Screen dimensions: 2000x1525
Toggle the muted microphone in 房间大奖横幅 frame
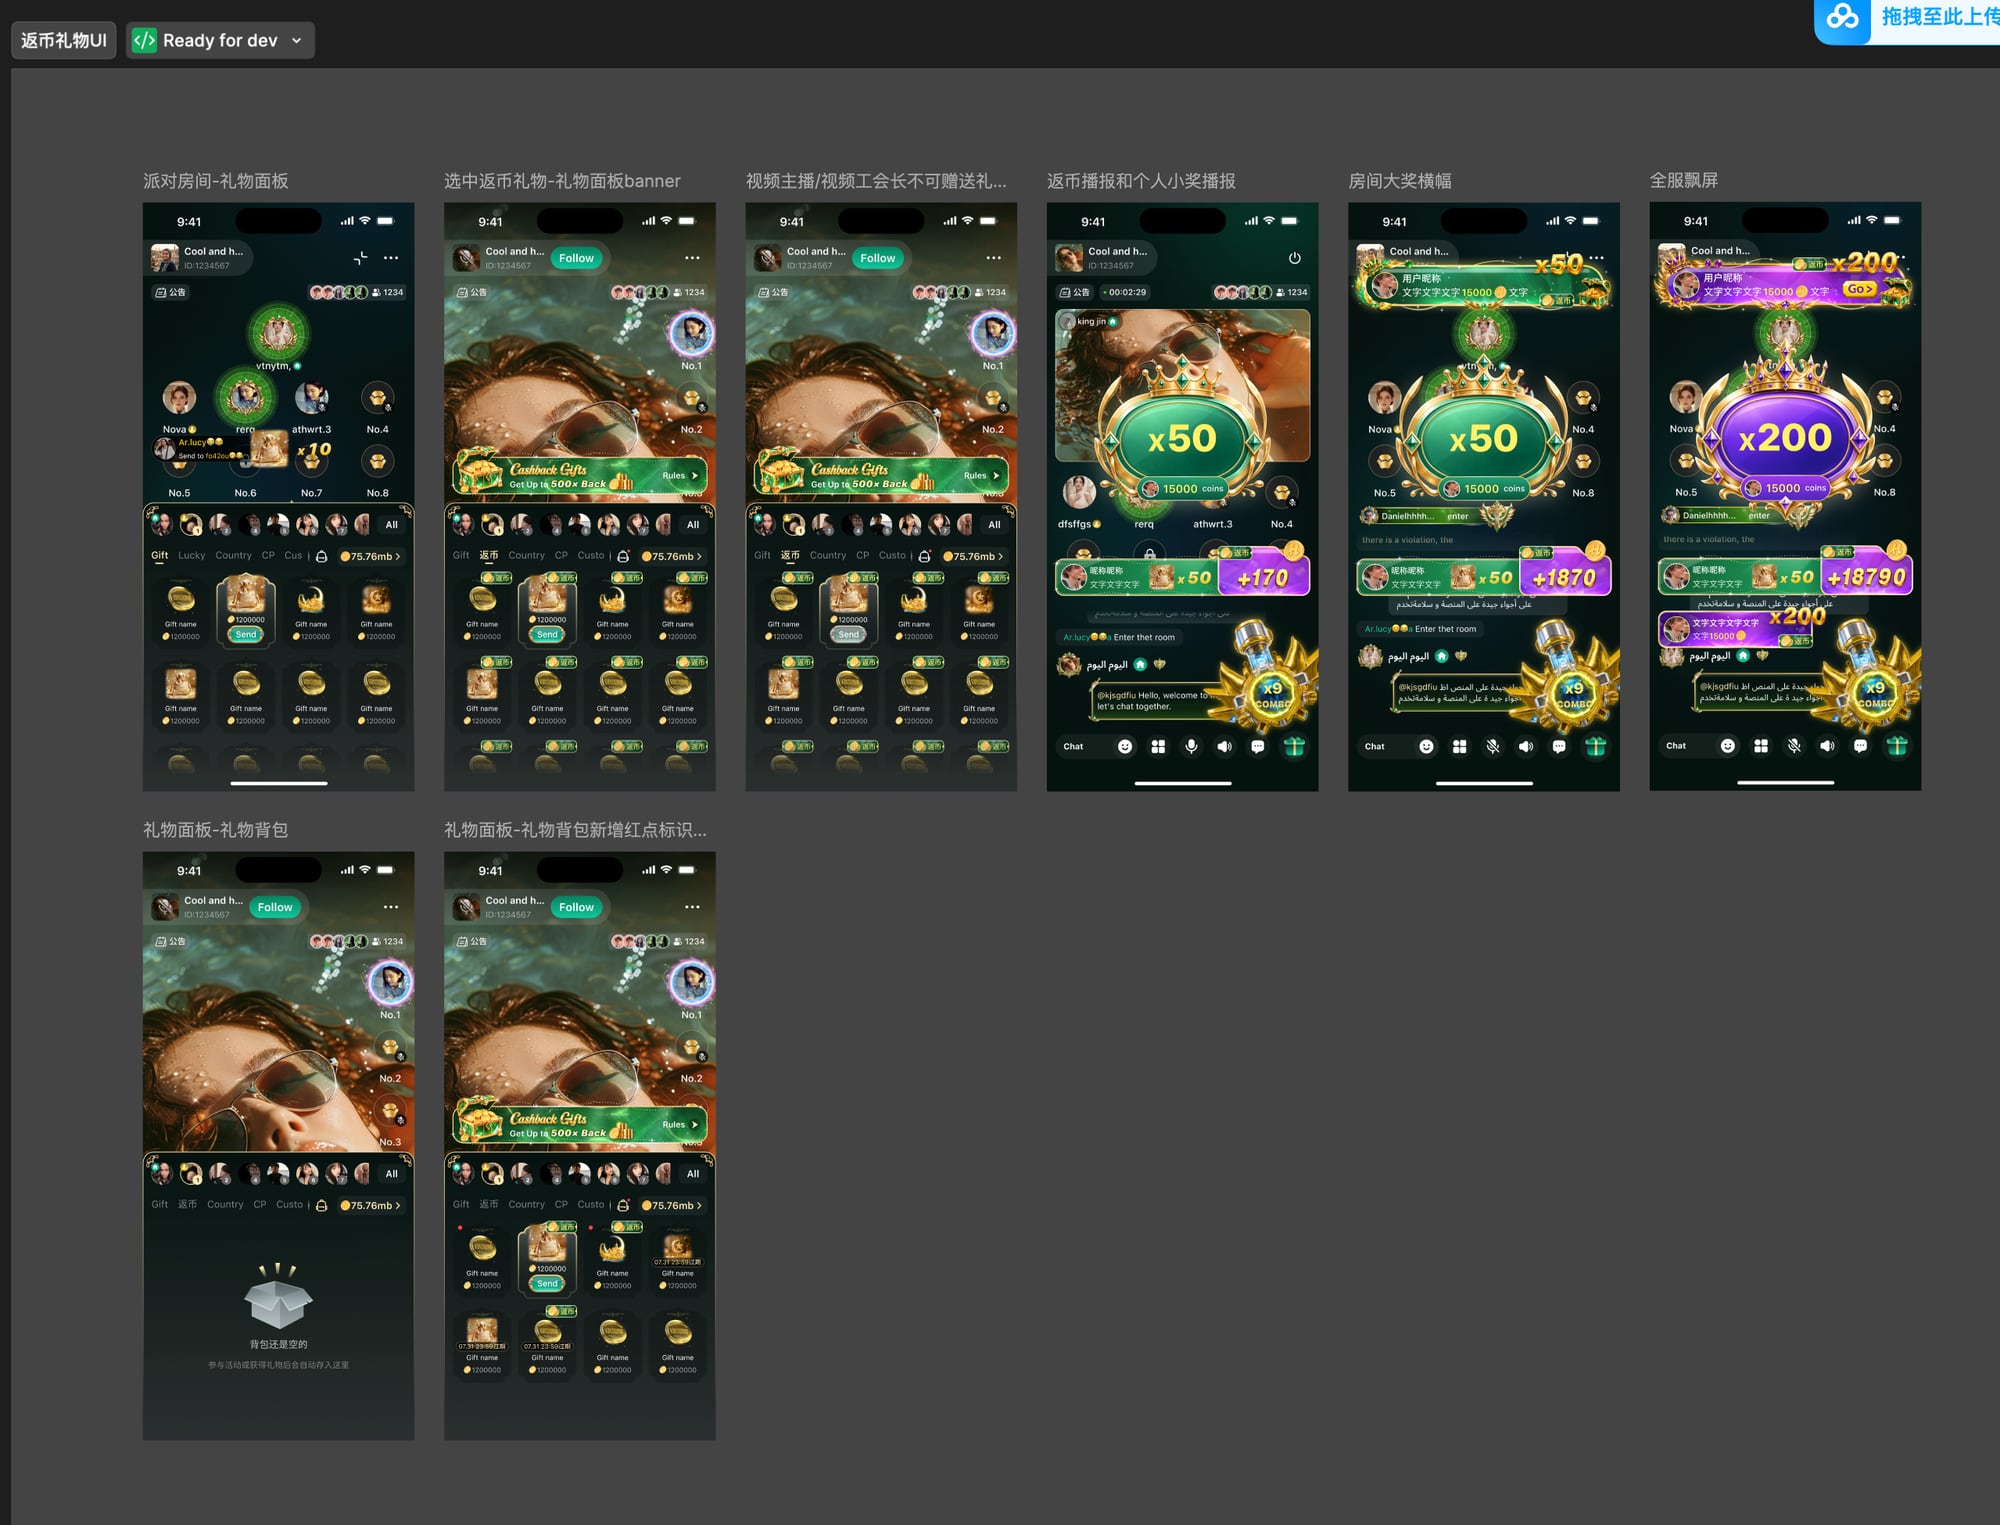tap(1492, 747)
